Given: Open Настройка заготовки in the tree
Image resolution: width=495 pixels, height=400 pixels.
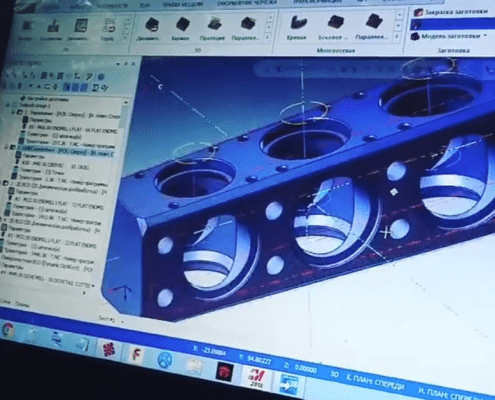Looking at the screenshot, I should point(44,99).
